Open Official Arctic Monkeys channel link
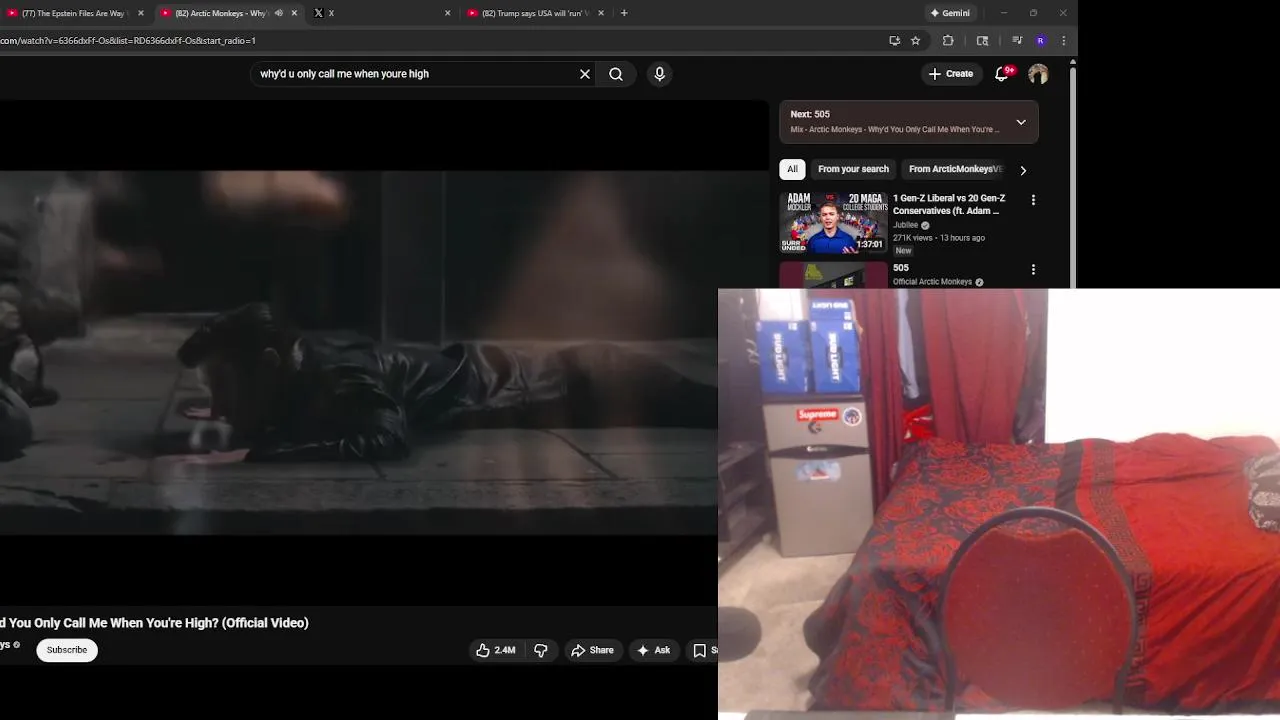The height and width of the screenshot is (720, 1280). (932, 282)
